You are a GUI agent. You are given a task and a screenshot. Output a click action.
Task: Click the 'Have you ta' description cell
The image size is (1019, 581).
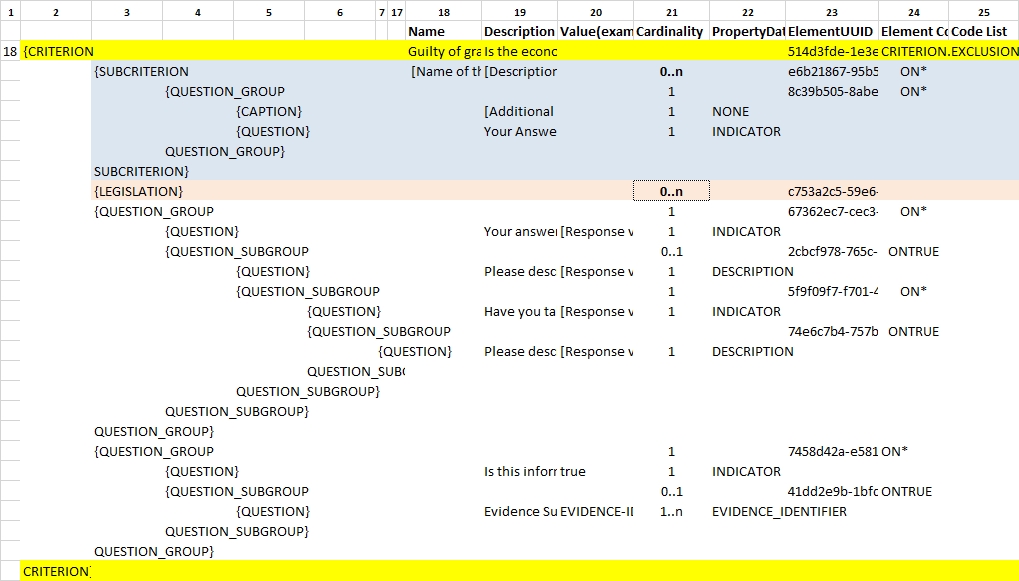tap(520, 311)
